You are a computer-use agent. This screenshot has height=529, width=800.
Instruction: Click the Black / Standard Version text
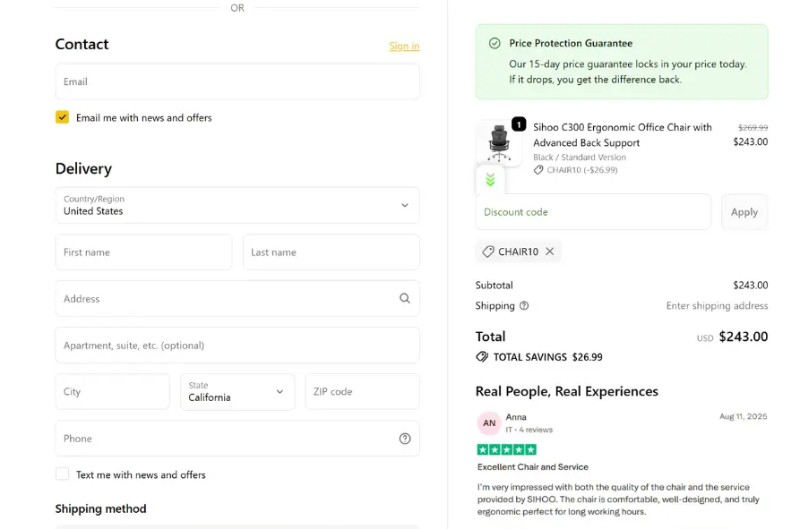[580, 157]
